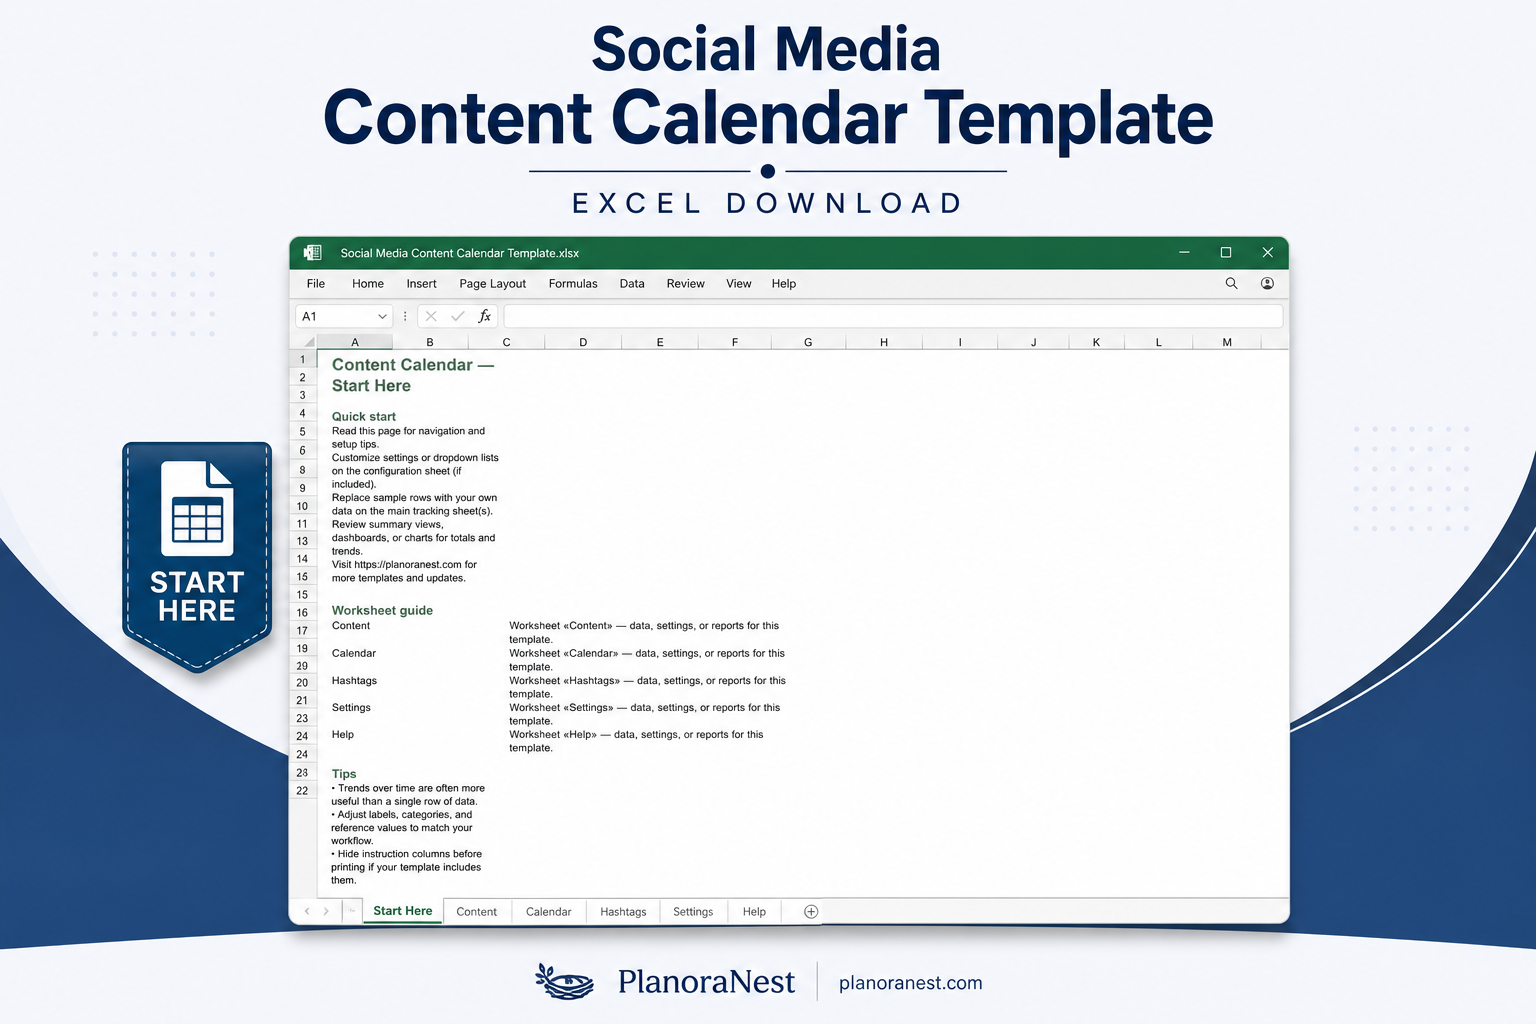Switch to the Settings sheet tab
This screenshot has width=1536, height=1024.
coord(693,912)
